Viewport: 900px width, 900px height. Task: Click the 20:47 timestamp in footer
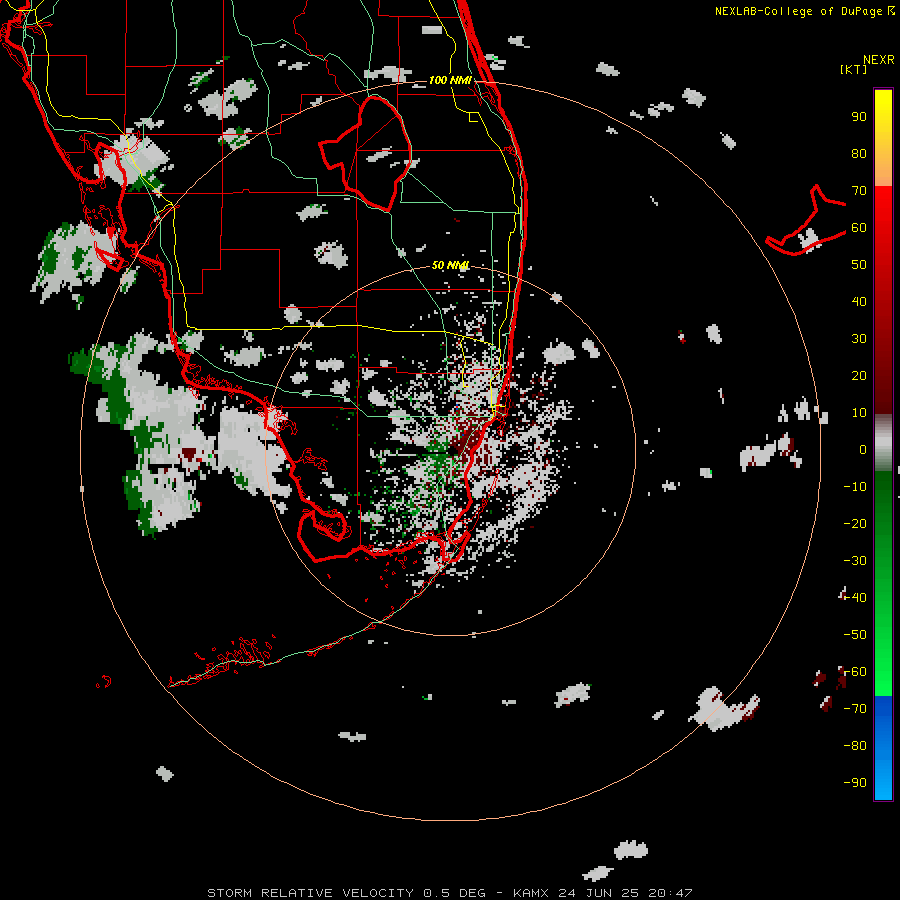pos(670,893)
